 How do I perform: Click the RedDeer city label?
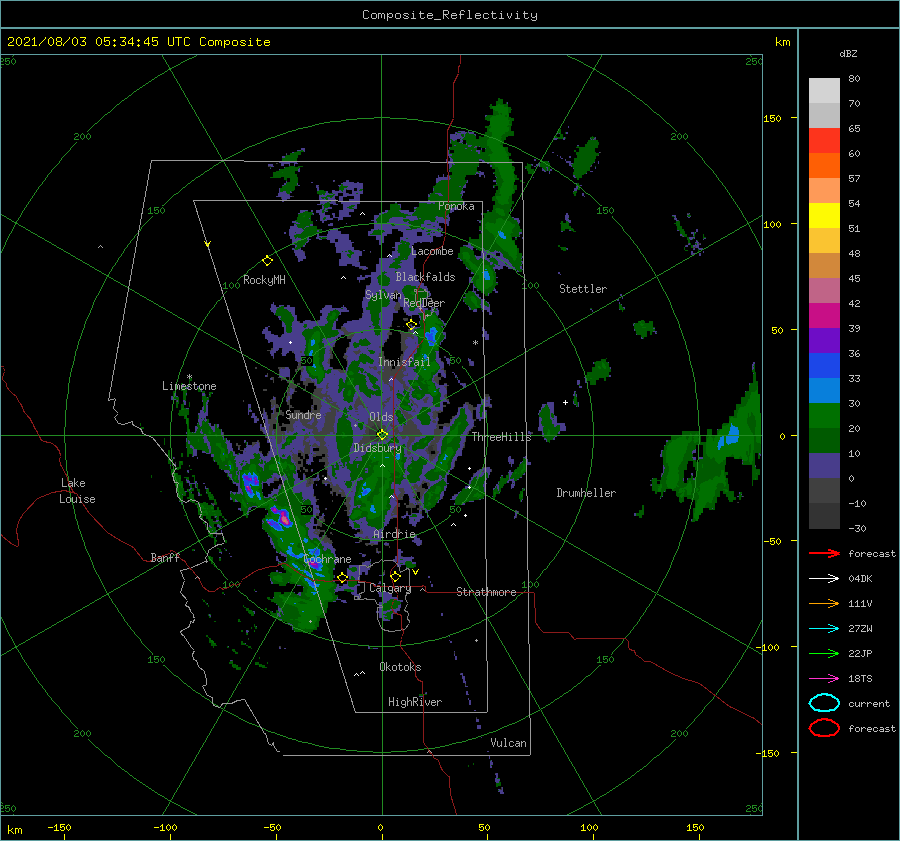point(424,303)
